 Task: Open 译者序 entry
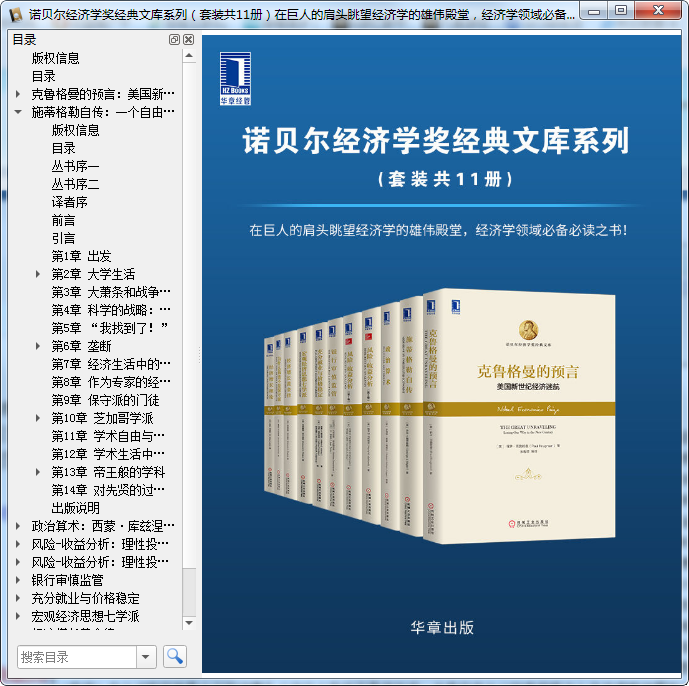pyautogui.click(x=69, y=202)
